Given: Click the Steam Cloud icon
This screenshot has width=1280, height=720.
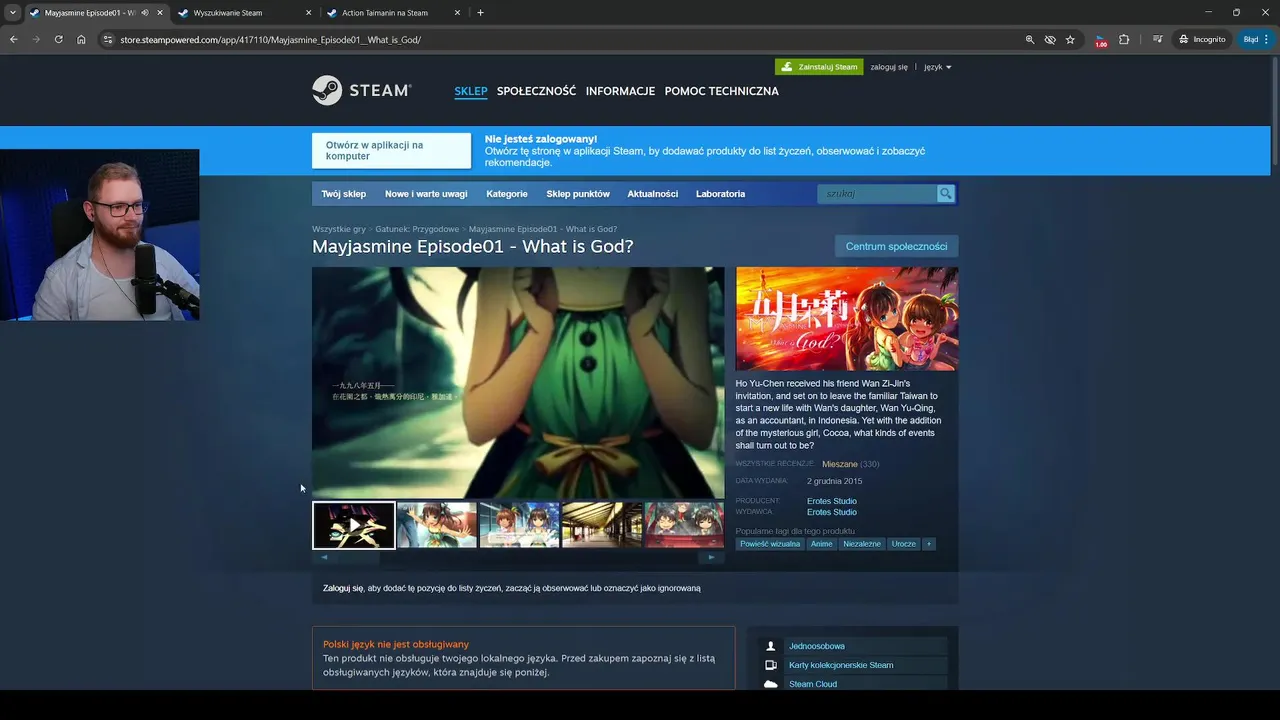Looking at the screenshot, I should (770, 684).
